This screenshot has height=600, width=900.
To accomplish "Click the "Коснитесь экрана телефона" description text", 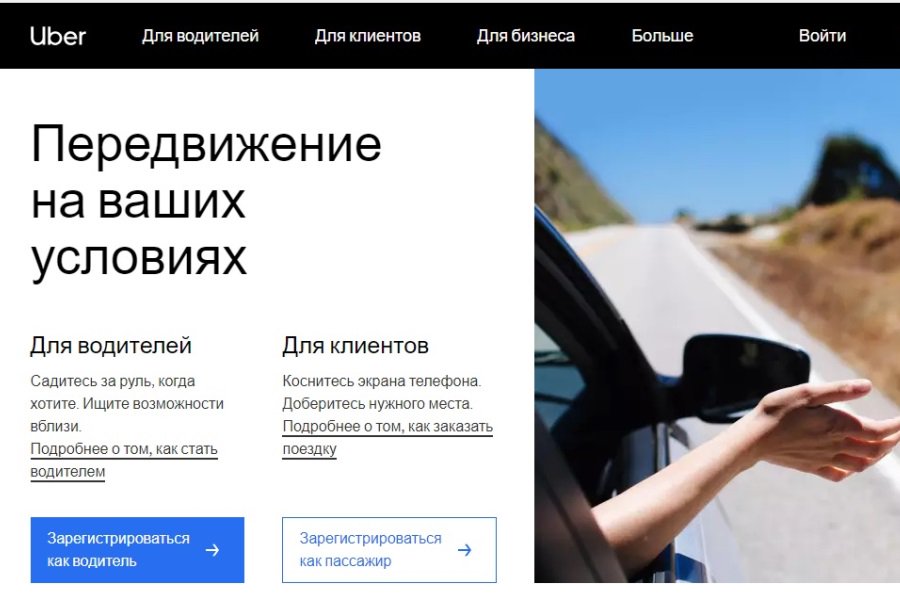I will pyautogui.click(x=382, y=392).
